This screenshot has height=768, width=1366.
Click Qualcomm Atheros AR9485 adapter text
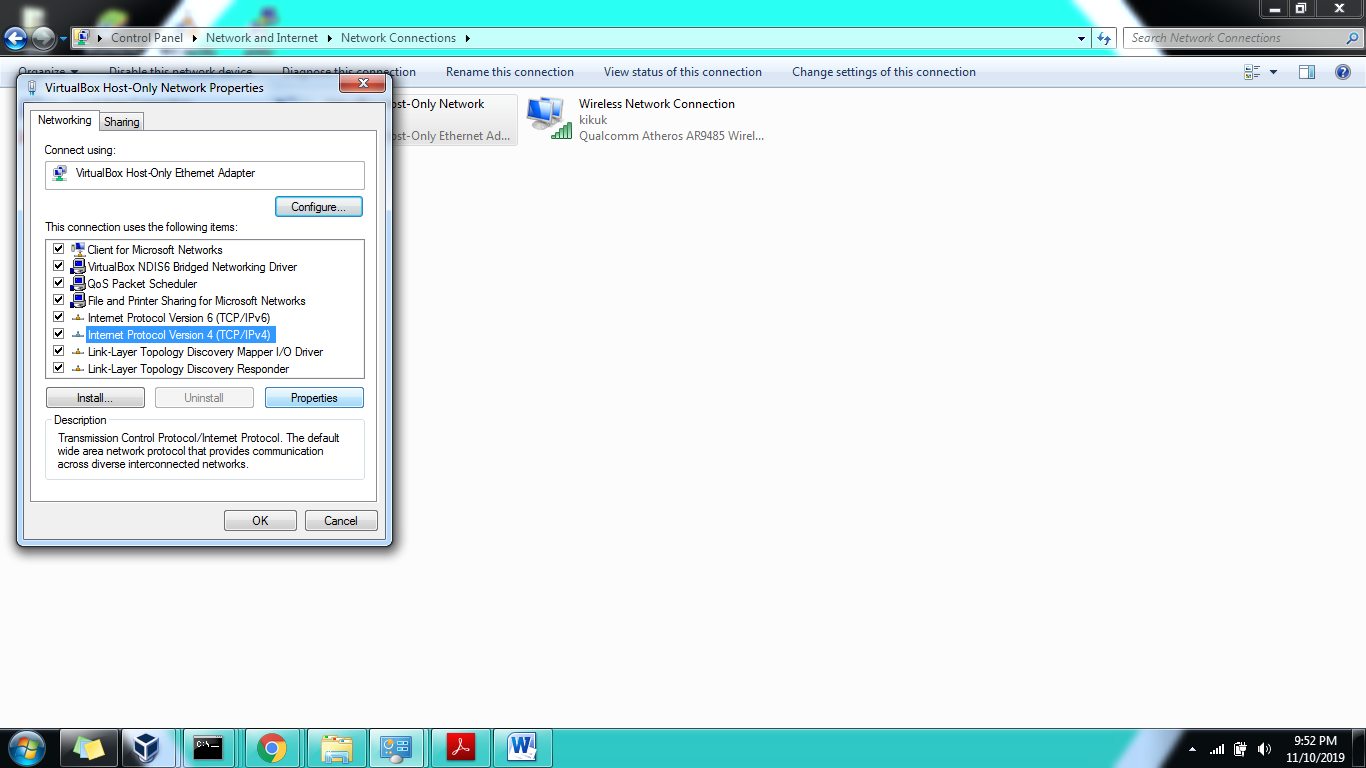click(671, 136)
